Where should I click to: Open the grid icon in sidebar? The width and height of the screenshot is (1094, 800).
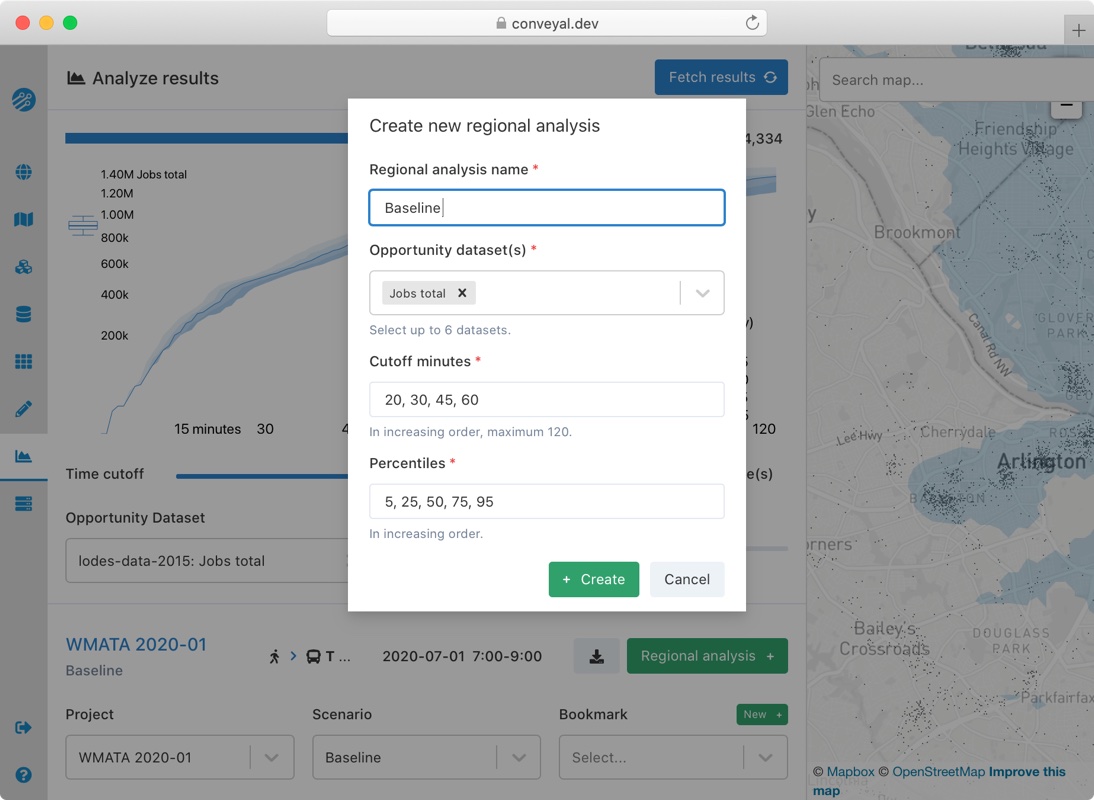point(24,361)
